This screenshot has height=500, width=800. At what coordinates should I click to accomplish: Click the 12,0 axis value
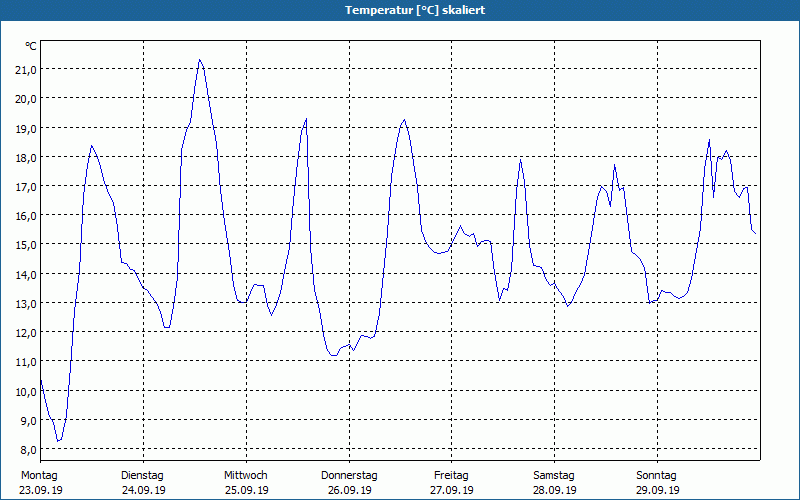(26, 333)
